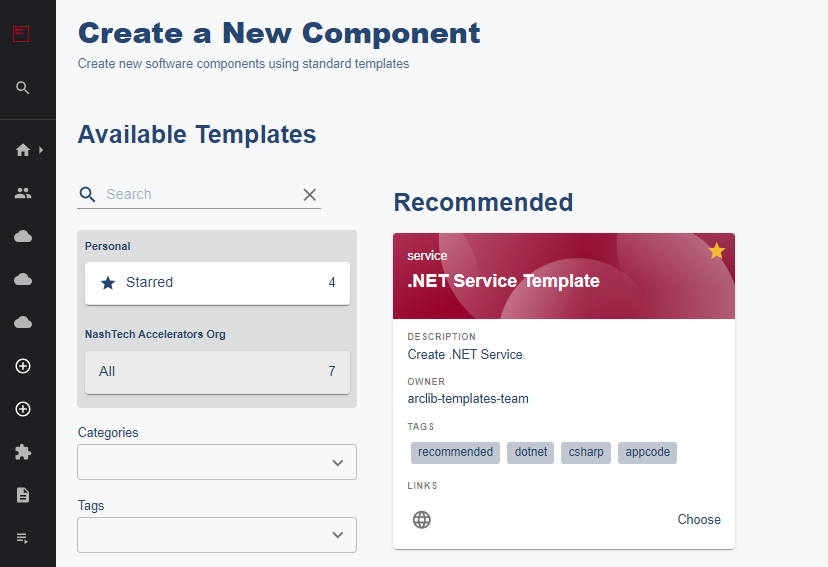Click the list icon at sidebar bottom
The image size is (828, 567).
[23, 539]
